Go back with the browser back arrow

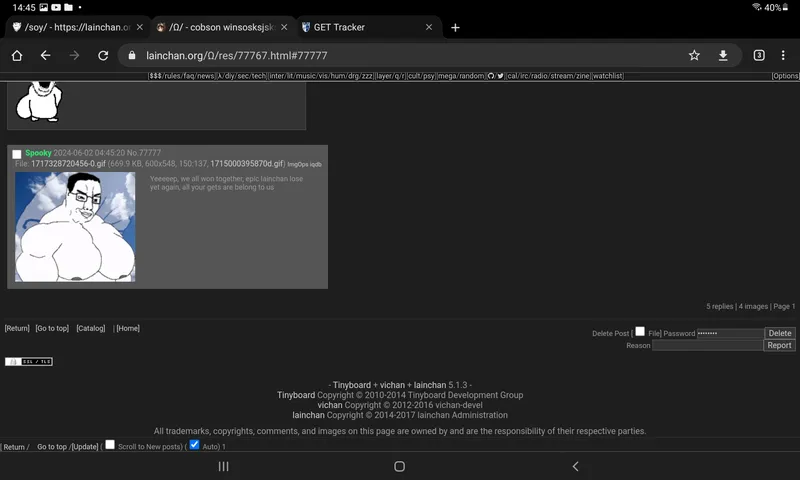coord(45,56)
